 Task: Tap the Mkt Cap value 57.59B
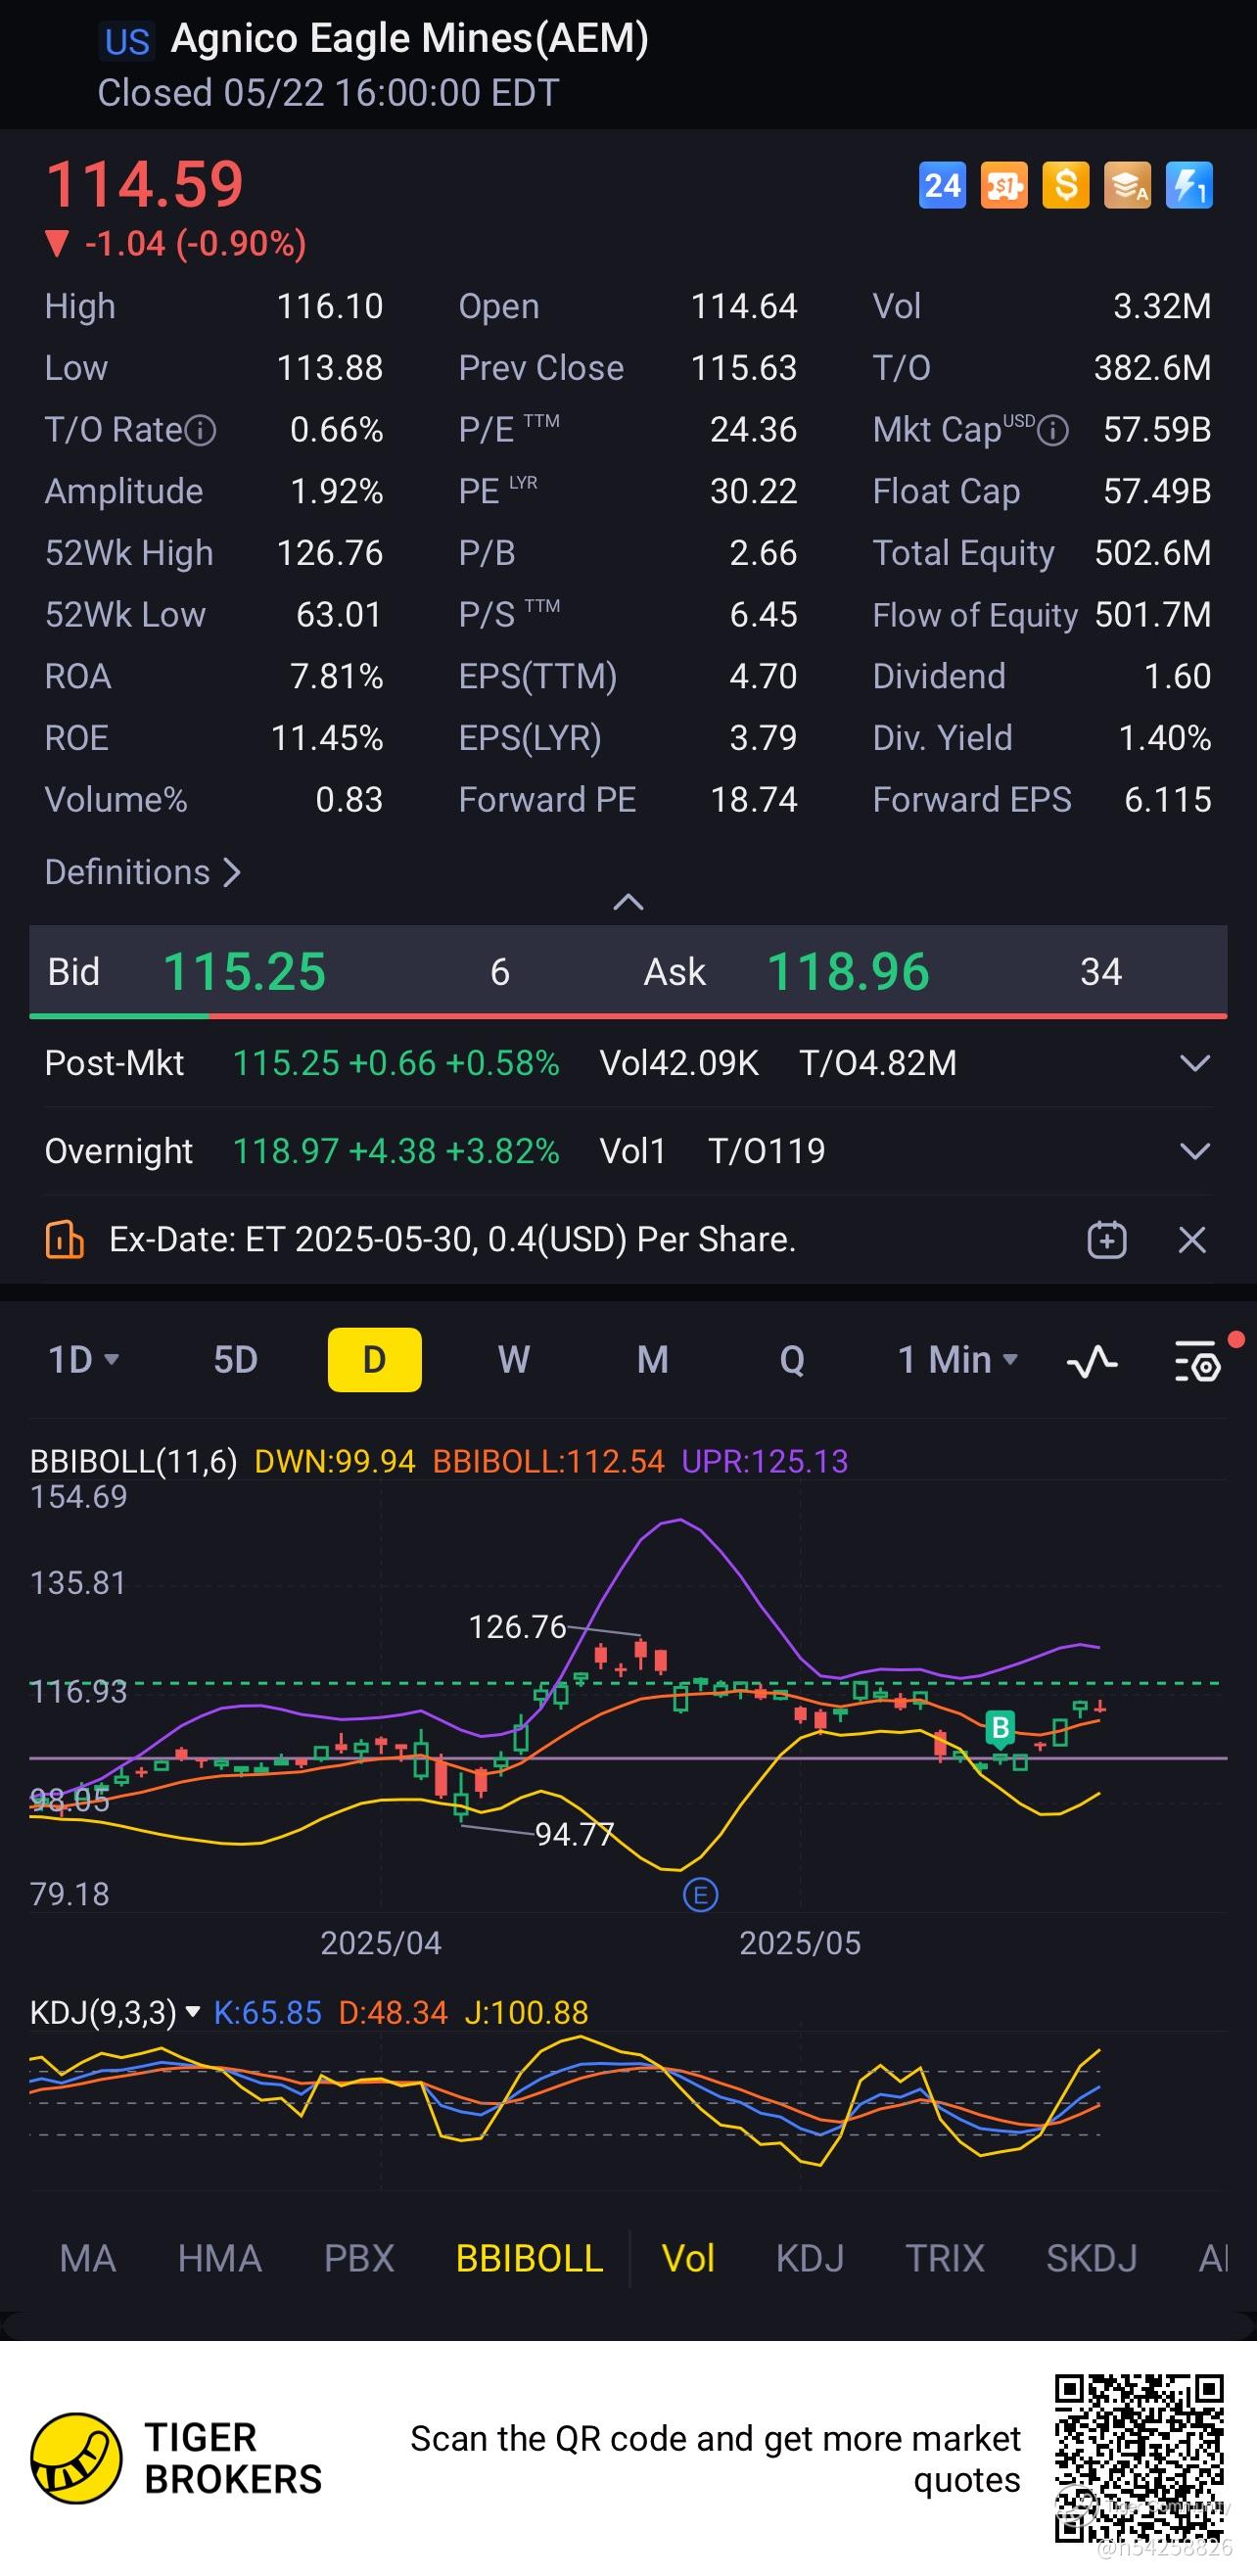(1158, 430)
